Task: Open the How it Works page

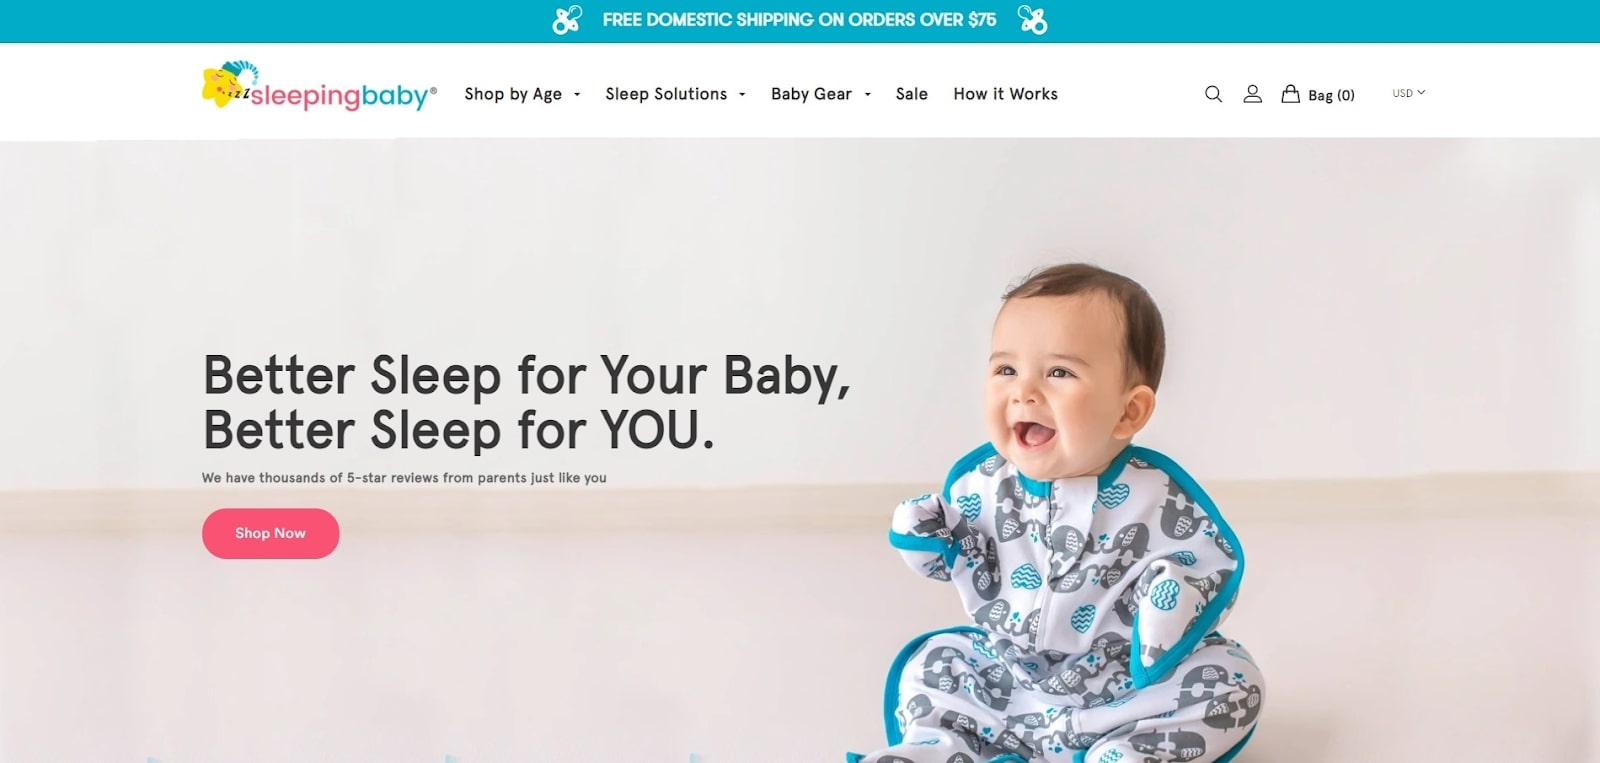Action: (1005, 94)
